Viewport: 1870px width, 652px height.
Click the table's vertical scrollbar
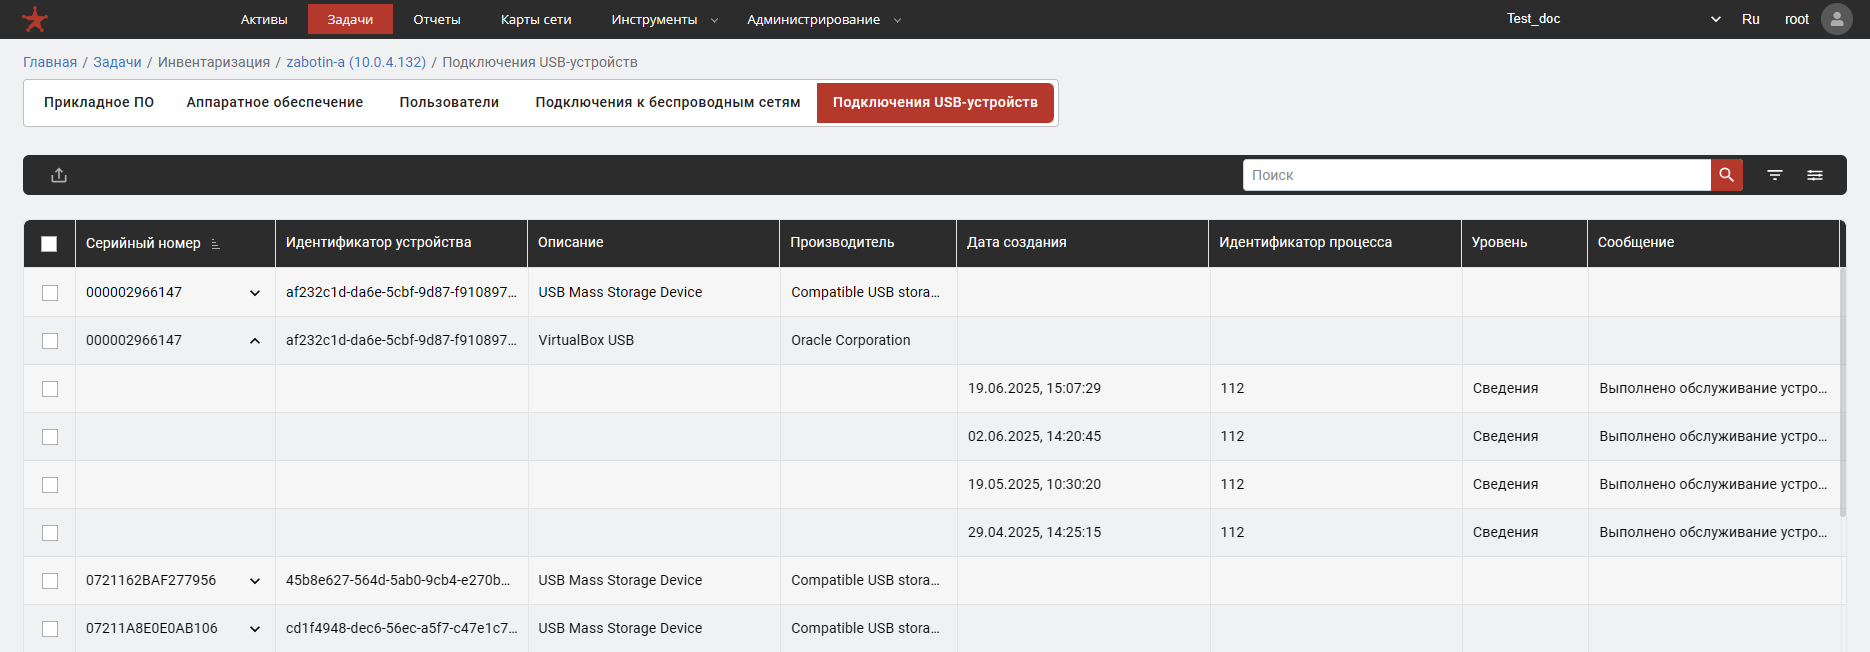click(x=1843, y=400)
